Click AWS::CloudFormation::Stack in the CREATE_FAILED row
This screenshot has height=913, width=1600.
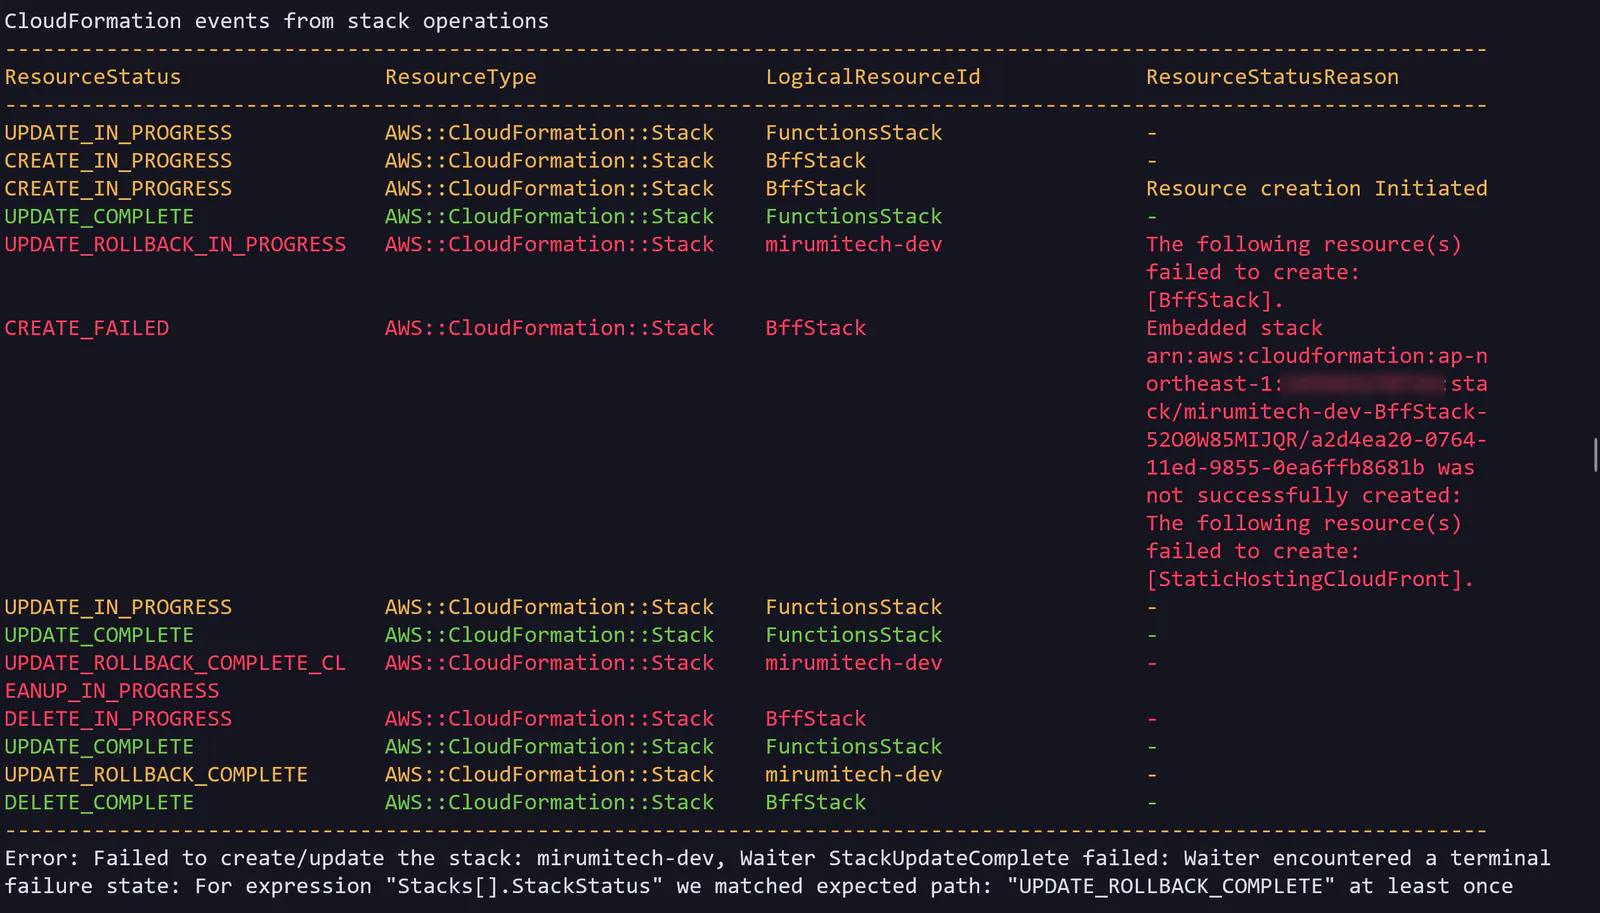coord(550,328)
